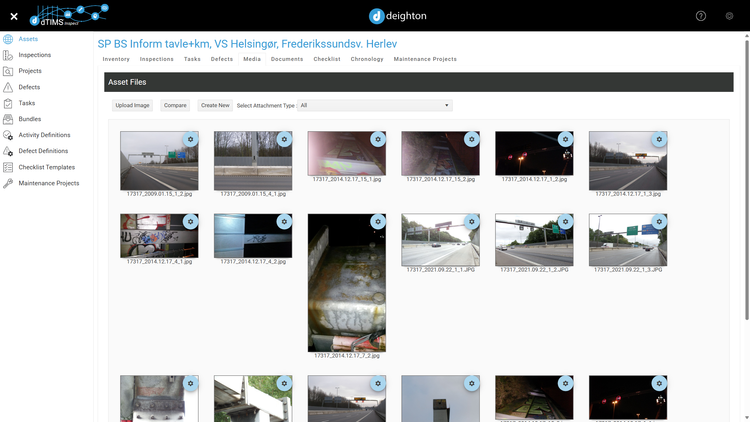The image size is (750, 422).
Task: Open Assets link in sidebar
Action: pyautogui.click(x=28, y=39)
